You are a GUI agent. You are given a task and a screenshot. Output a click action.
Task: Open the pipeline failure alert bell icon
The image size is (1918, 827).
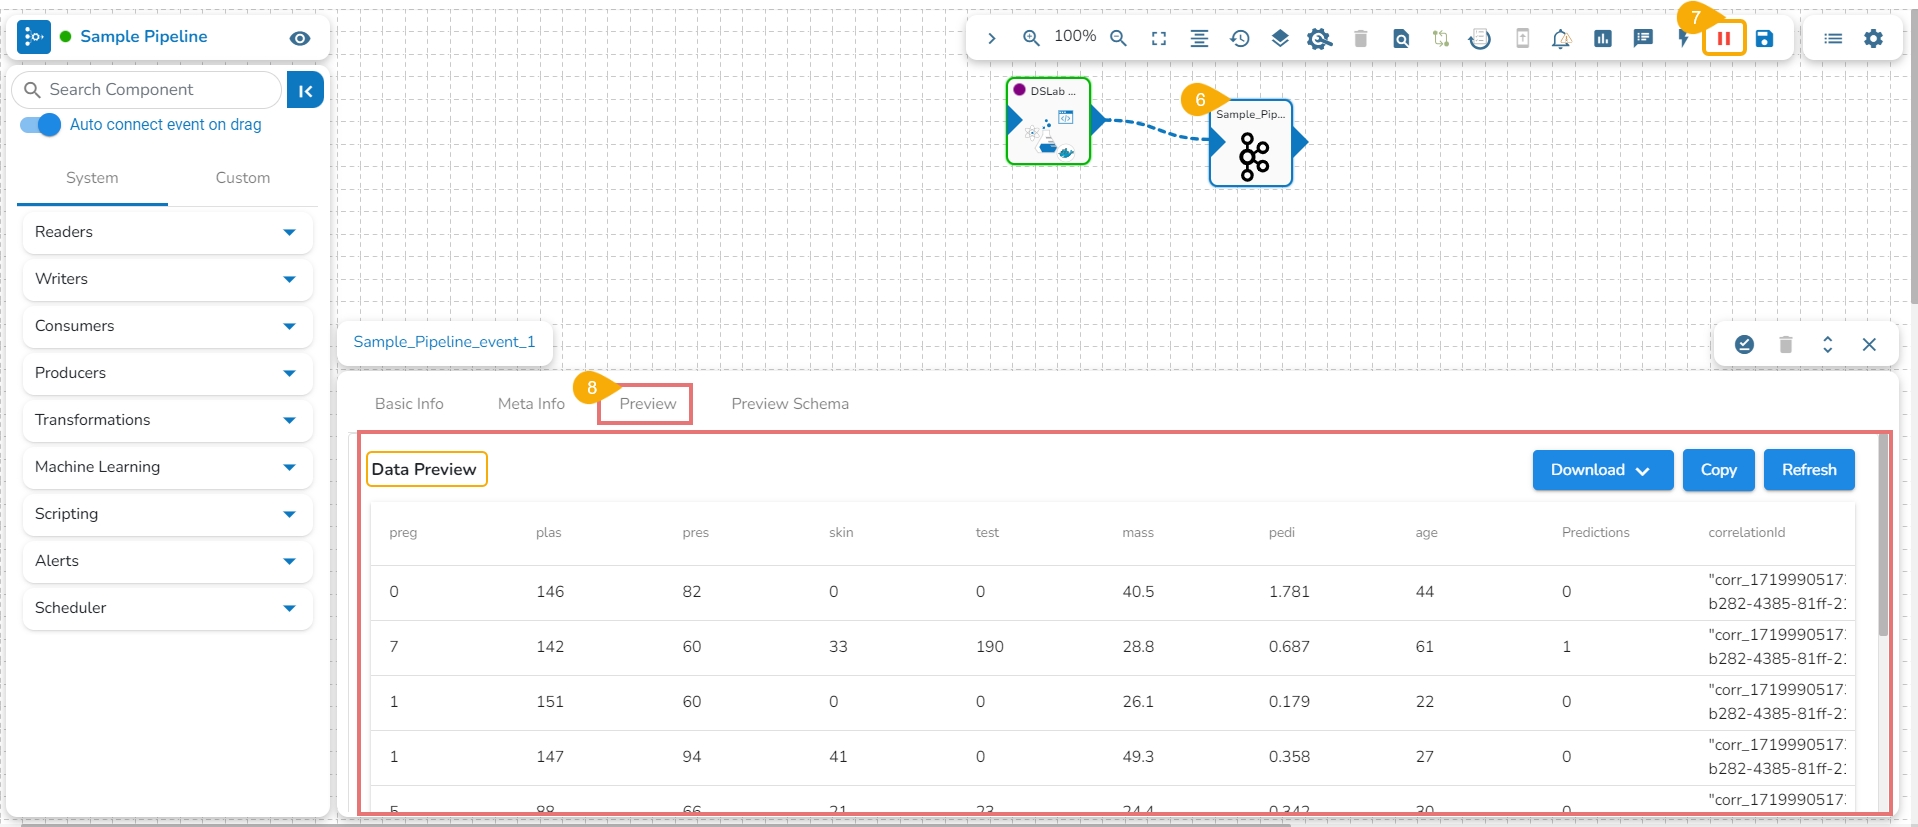point(1561,38)
